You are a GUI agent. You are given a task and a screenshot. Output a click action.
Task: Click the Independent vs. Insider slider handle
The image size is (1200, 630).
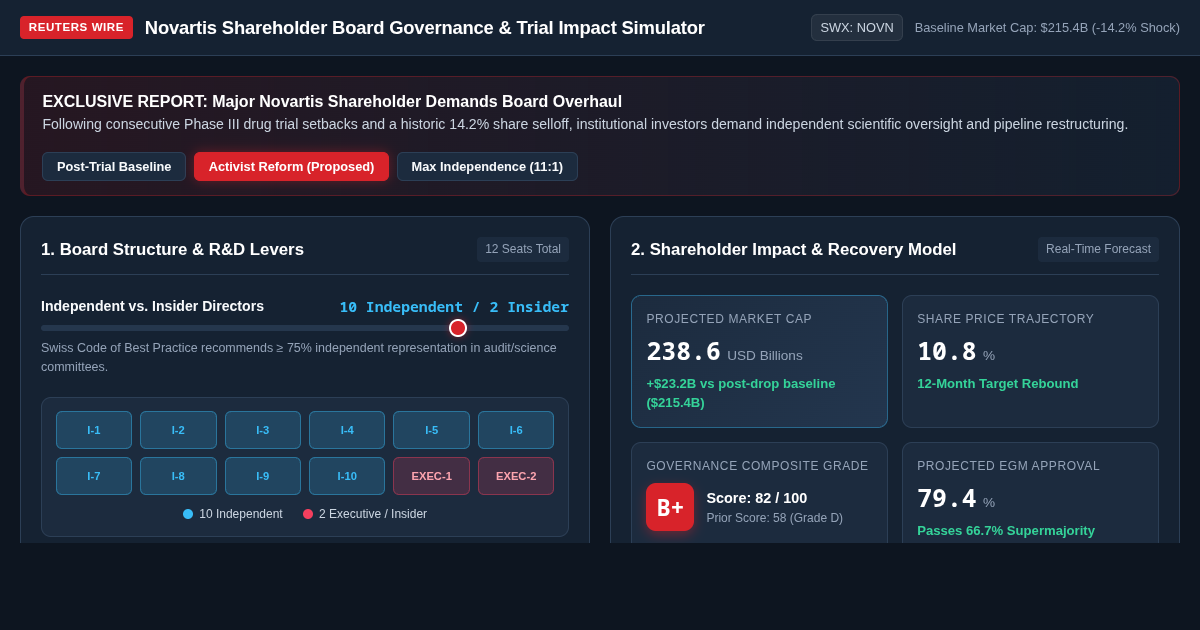pyautogui.click(x=458, y=328)
